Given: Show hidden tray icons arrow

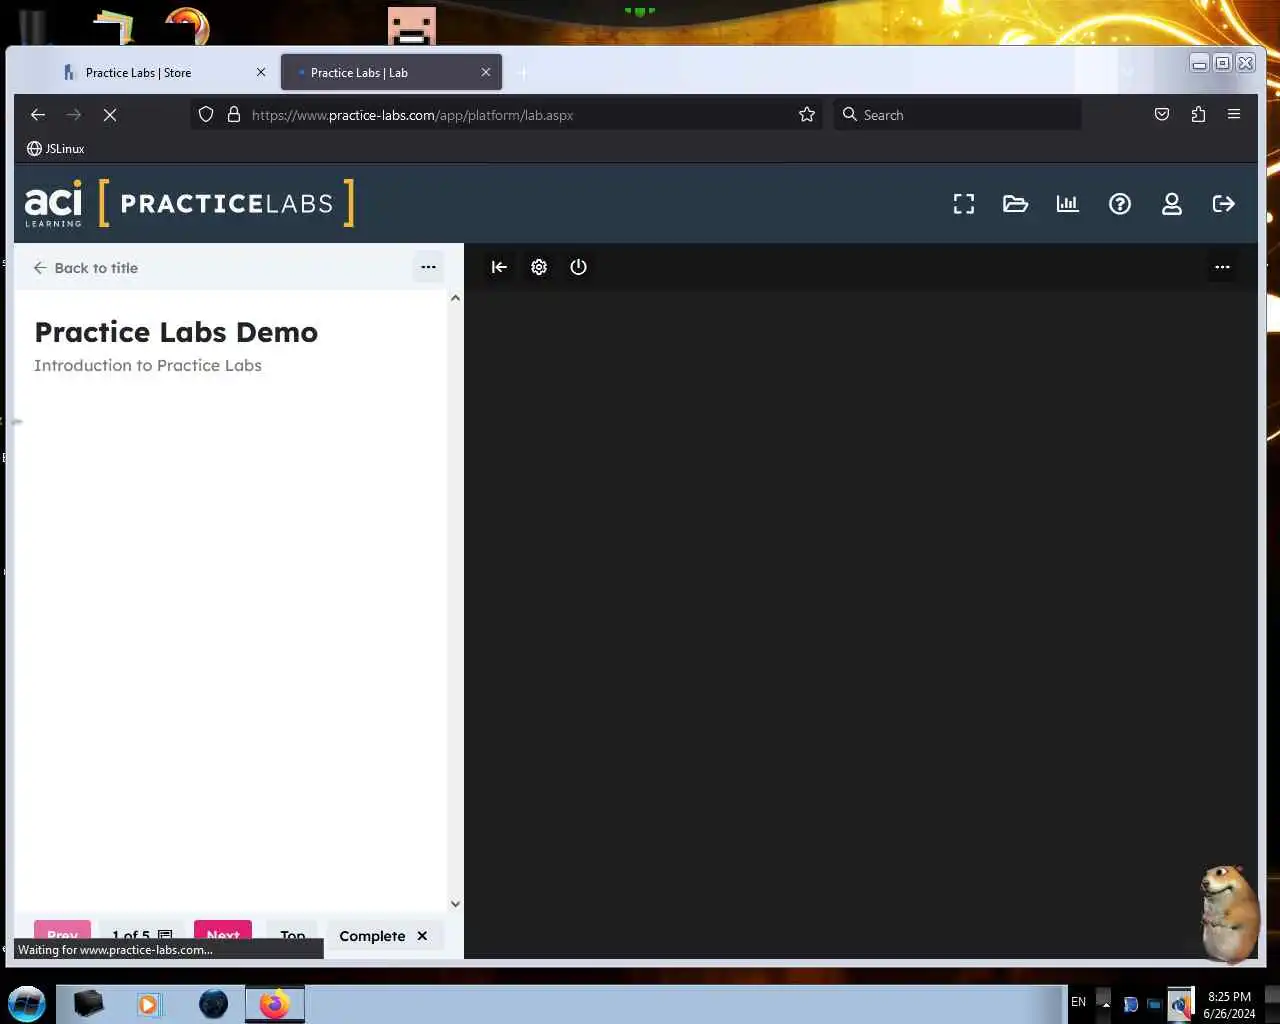Looking at the screenshot, I should (1105, 1003).
